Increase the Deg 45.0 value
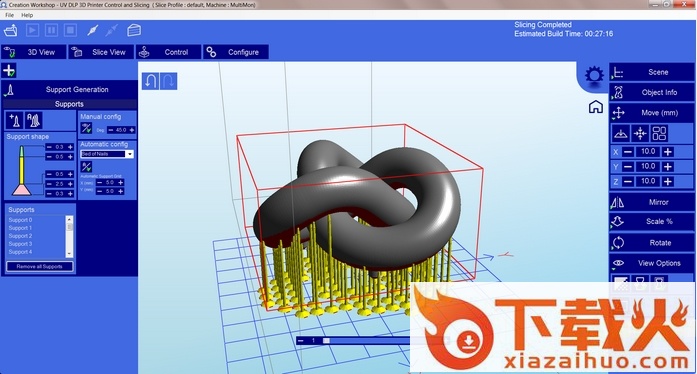 pyautogui.click(x=132, y=130)
